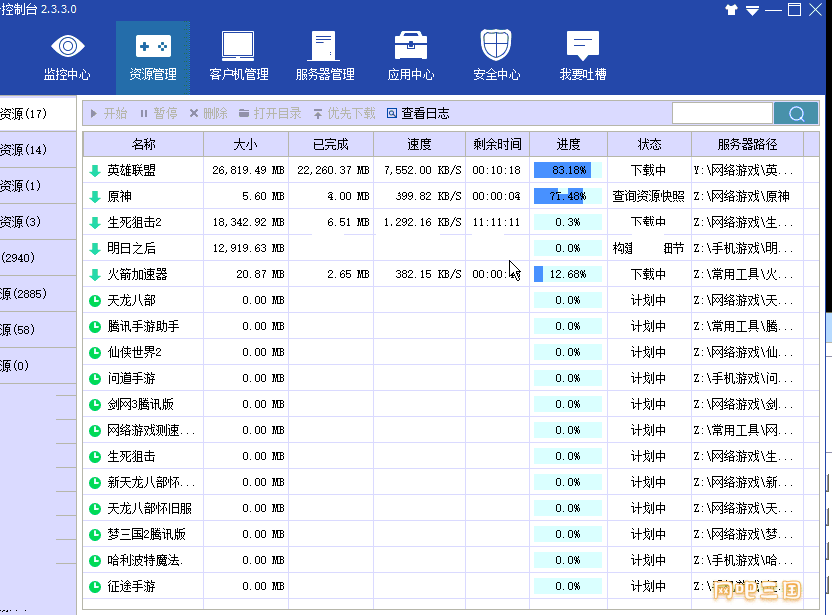Click 优先下载 priority download button
832x615 pixels.
344,113
